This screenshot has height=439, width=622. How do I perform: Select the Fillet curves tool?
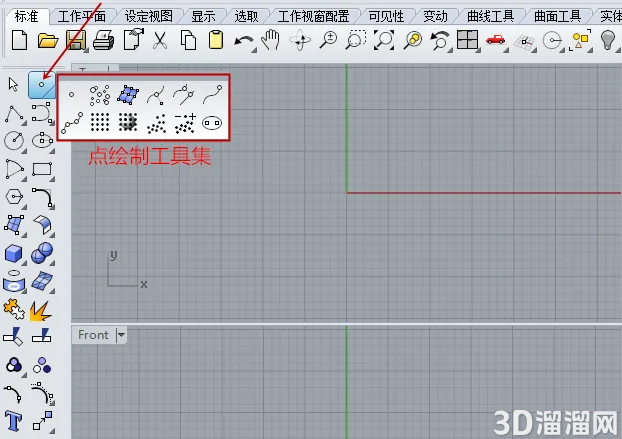pyautogui.click(x=42, y=198)
